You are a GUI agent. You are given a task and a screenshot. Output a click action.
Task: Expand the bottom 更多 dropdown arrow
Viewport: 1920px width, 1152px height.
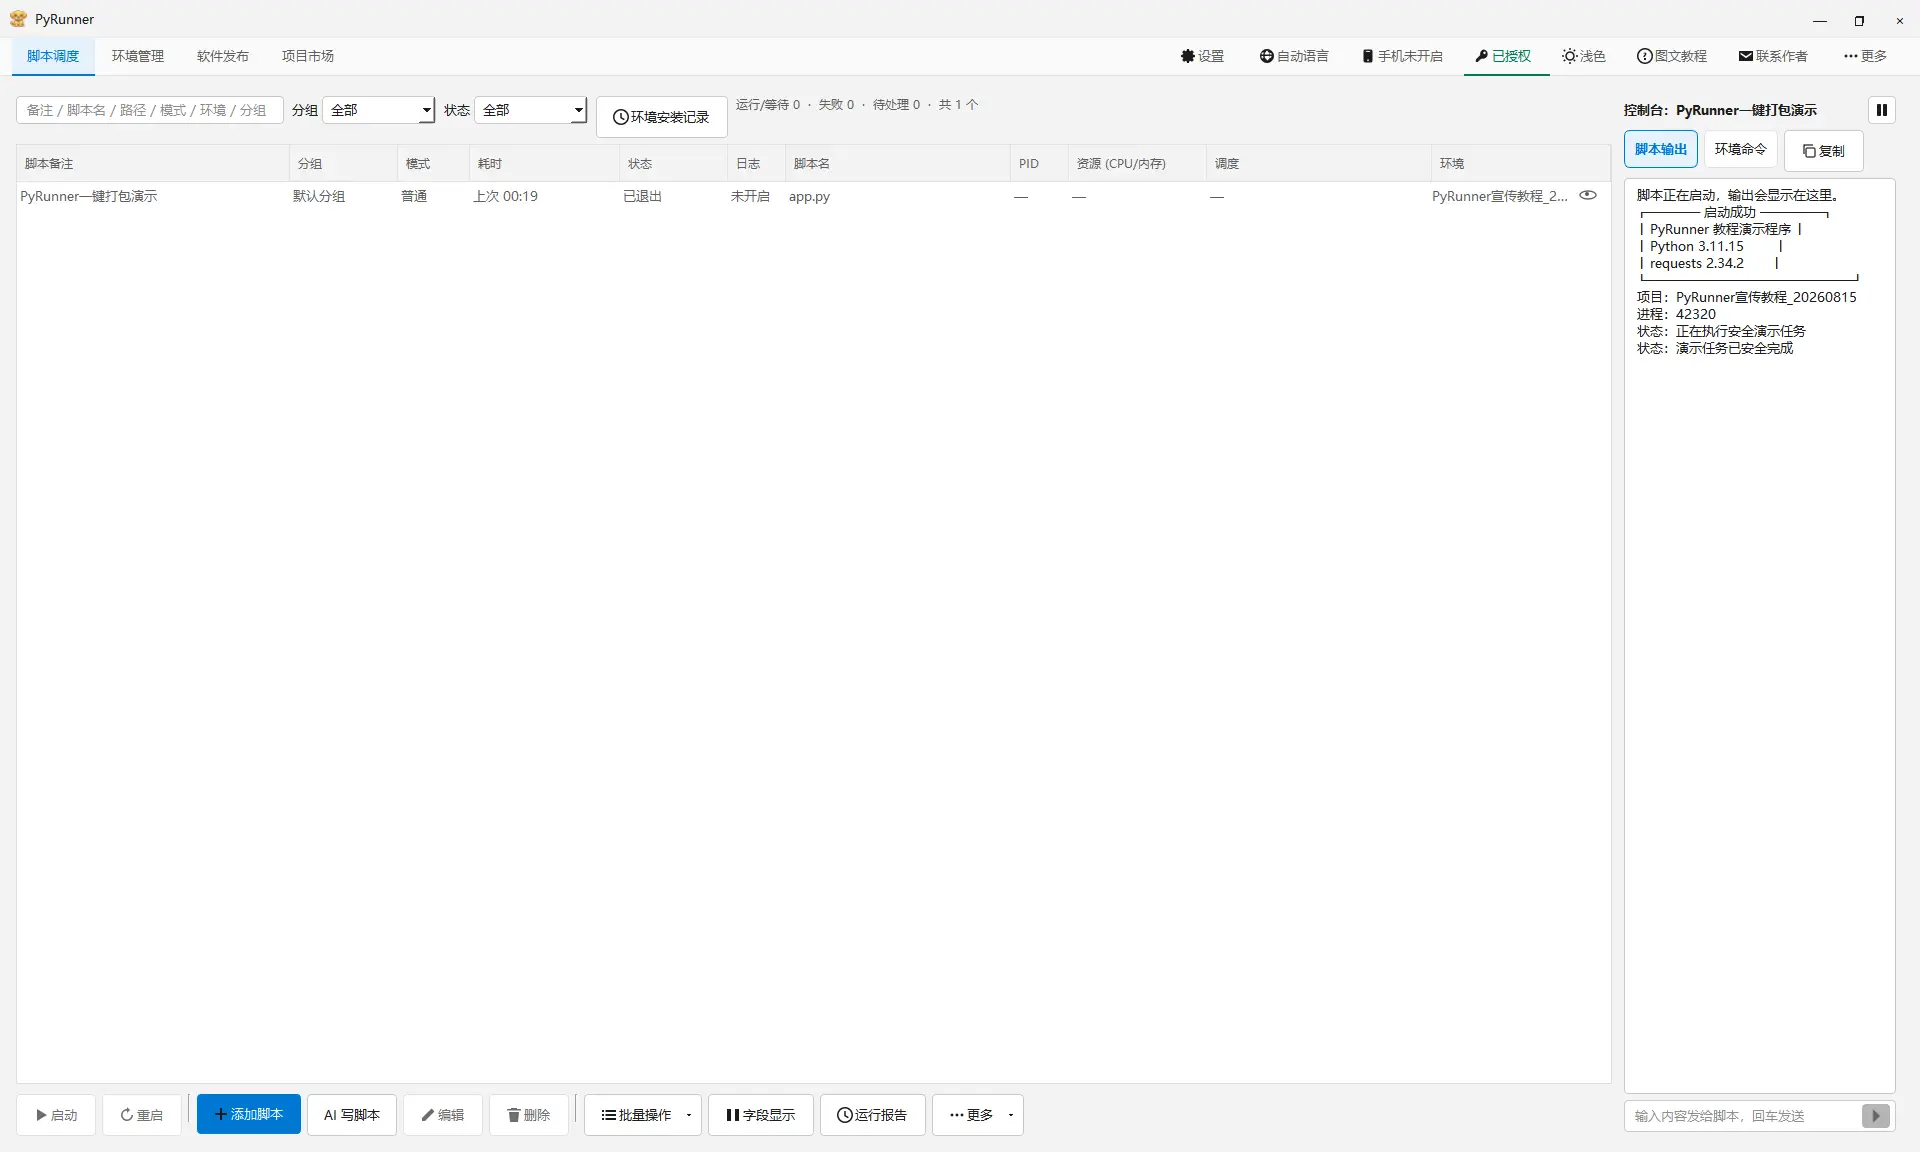pos(1011,1115)
